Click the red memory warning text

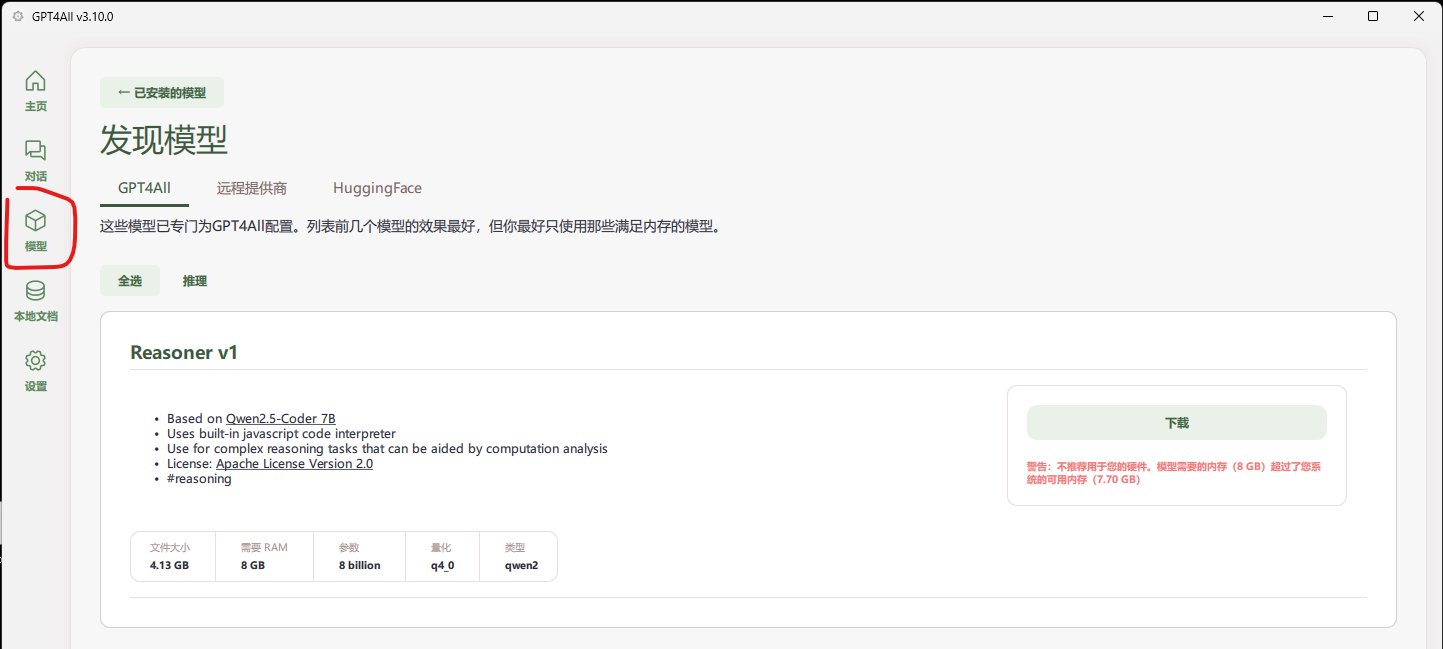pyautogui.click(x=1174, y=473)
